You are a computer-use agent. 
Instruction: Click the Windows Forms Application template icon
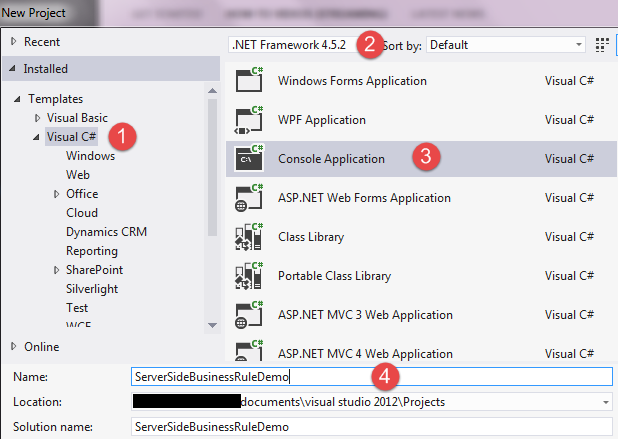[249, 80]
